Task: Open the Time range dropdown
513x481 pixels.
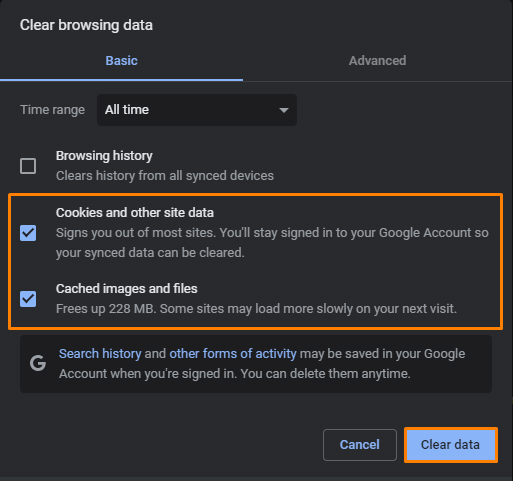Action: (197, 110)
